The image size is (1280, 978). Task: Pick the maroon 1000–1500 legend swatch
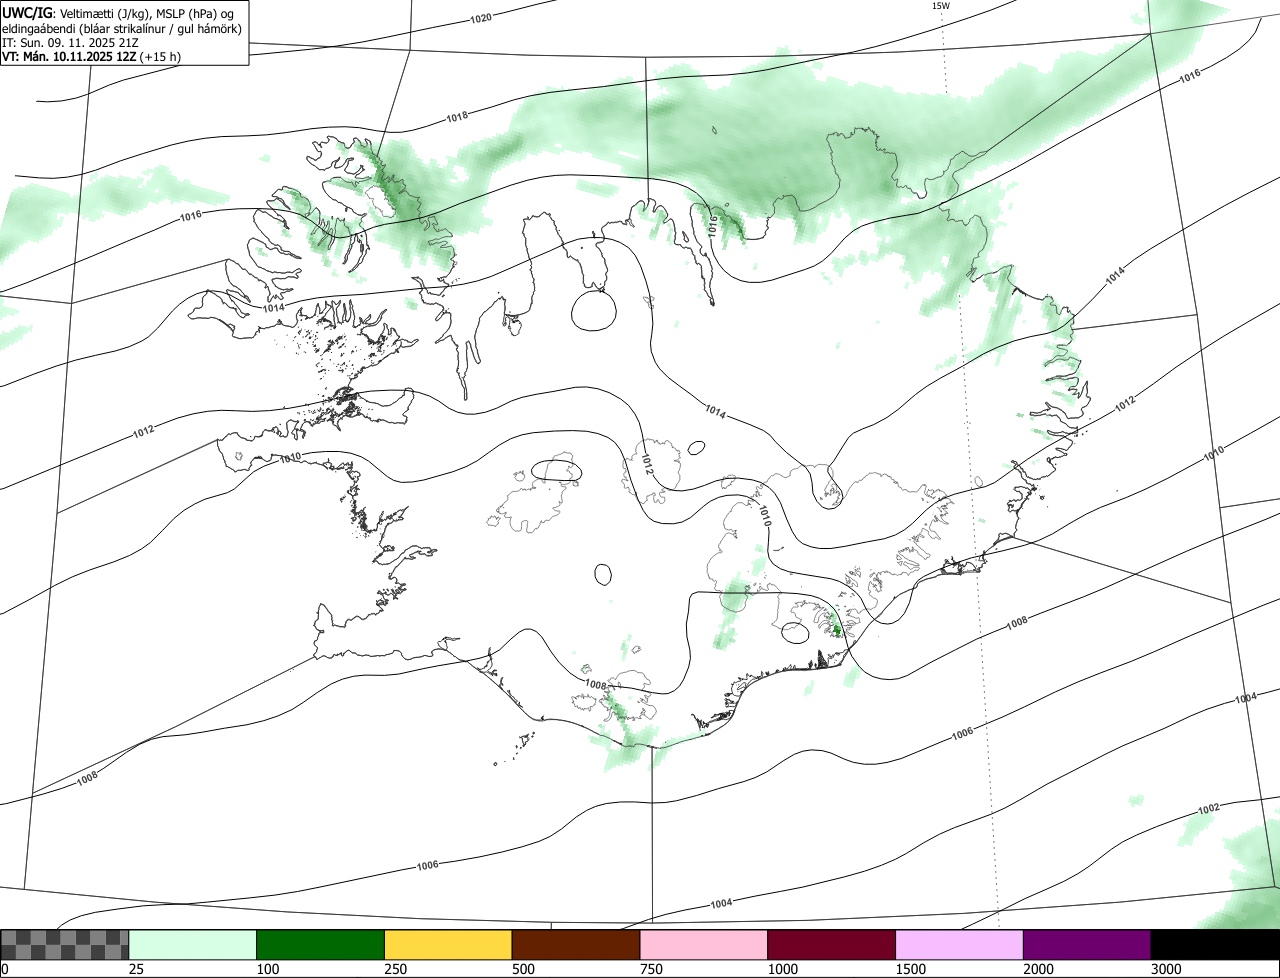coord(832,945)
